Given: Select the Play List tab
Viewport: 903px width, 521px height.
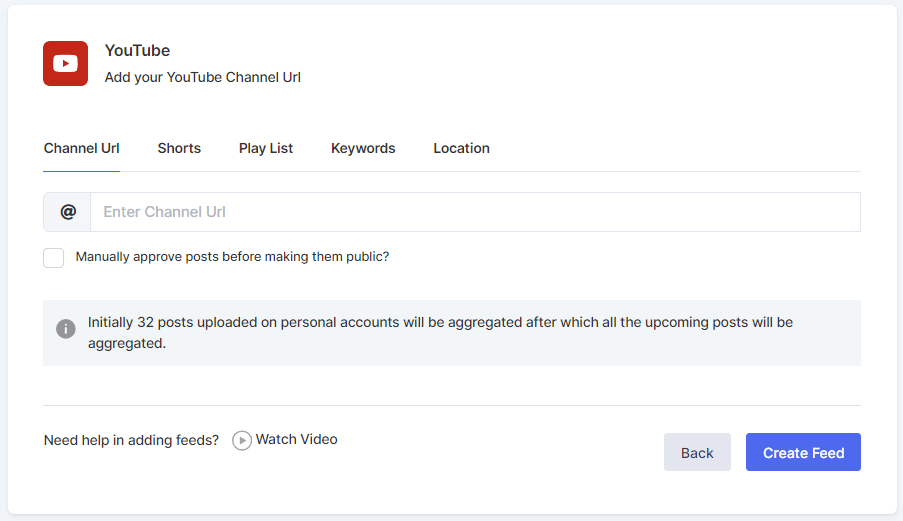Looking at the screenshot, I should click(266, 148).
